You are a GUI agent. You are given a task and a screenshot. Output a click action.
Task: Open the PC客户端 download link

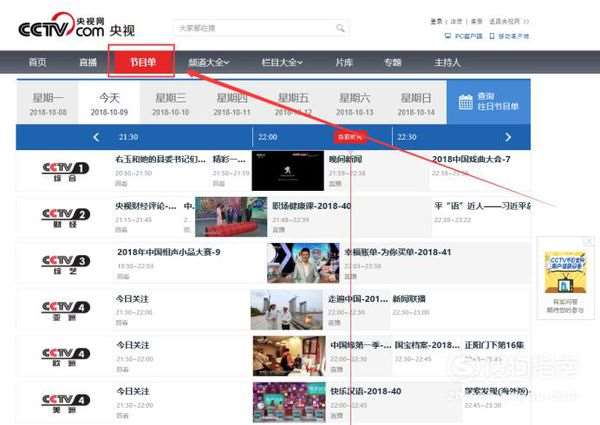(464, 36)
